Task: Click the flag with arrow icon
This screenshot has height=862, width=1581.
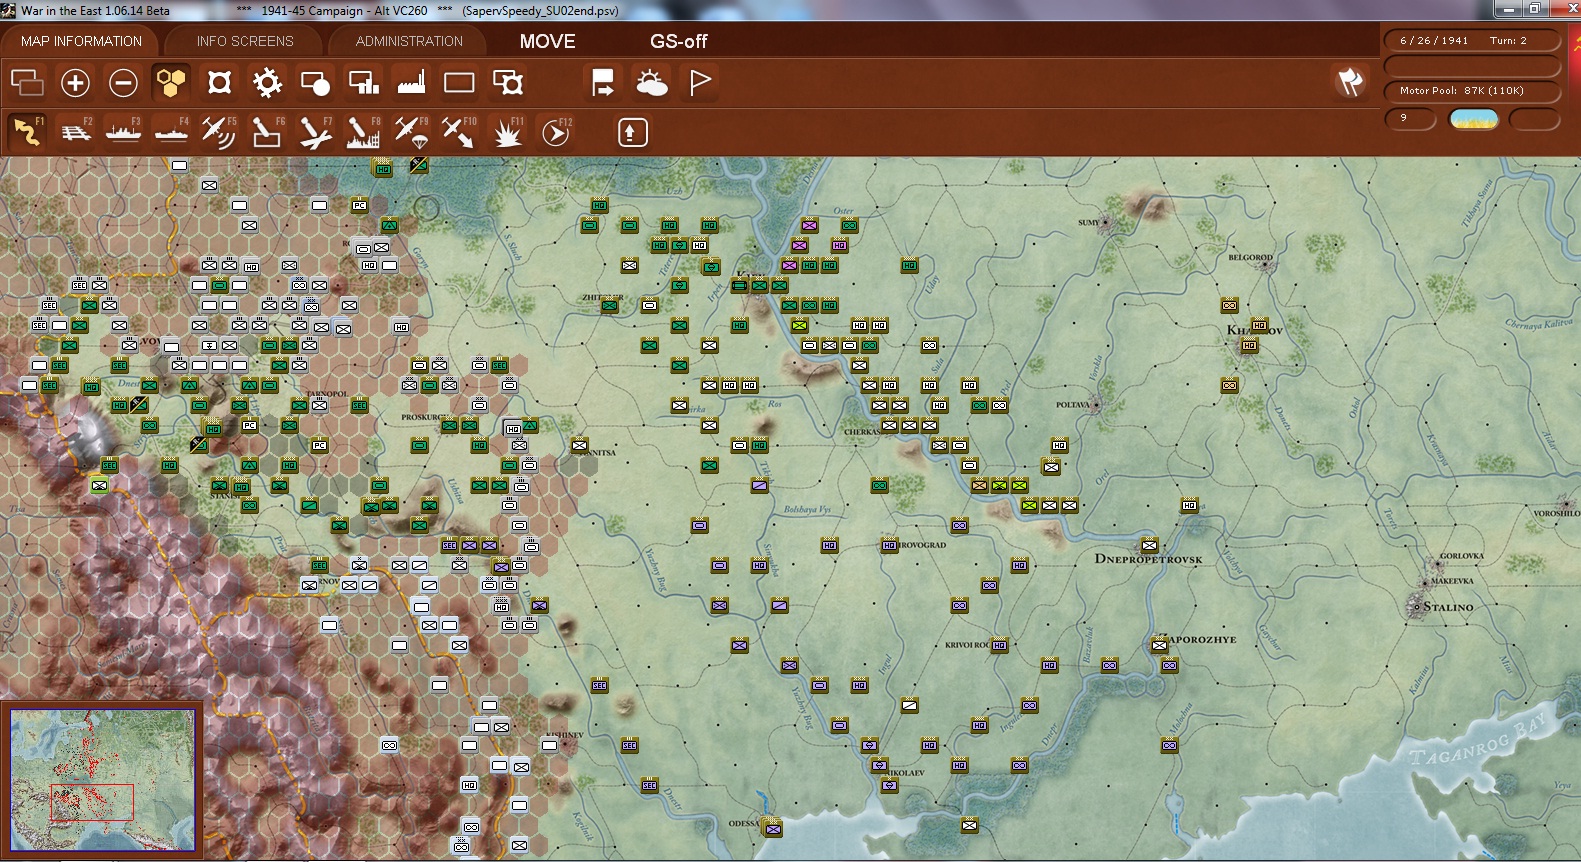Action: pyautogui.click(x=603, y=82)
